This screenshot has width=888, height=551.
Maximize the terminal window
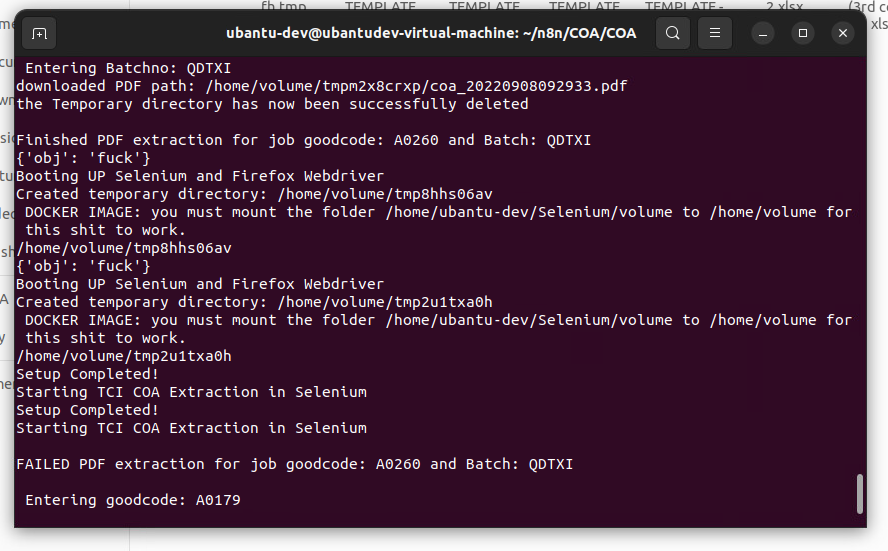(802, 33)
